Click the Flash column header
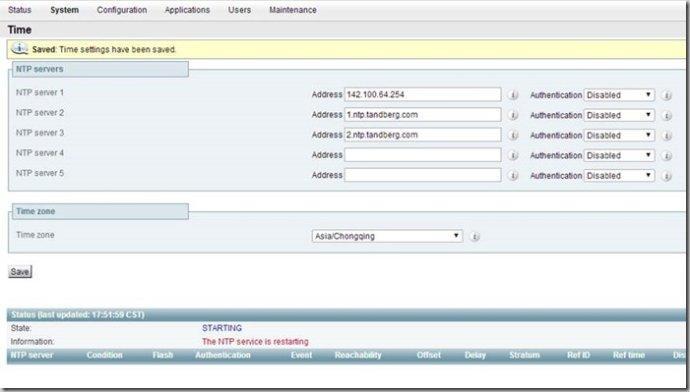The height and width of the screenshot is (392, 690). click(162, 355)
